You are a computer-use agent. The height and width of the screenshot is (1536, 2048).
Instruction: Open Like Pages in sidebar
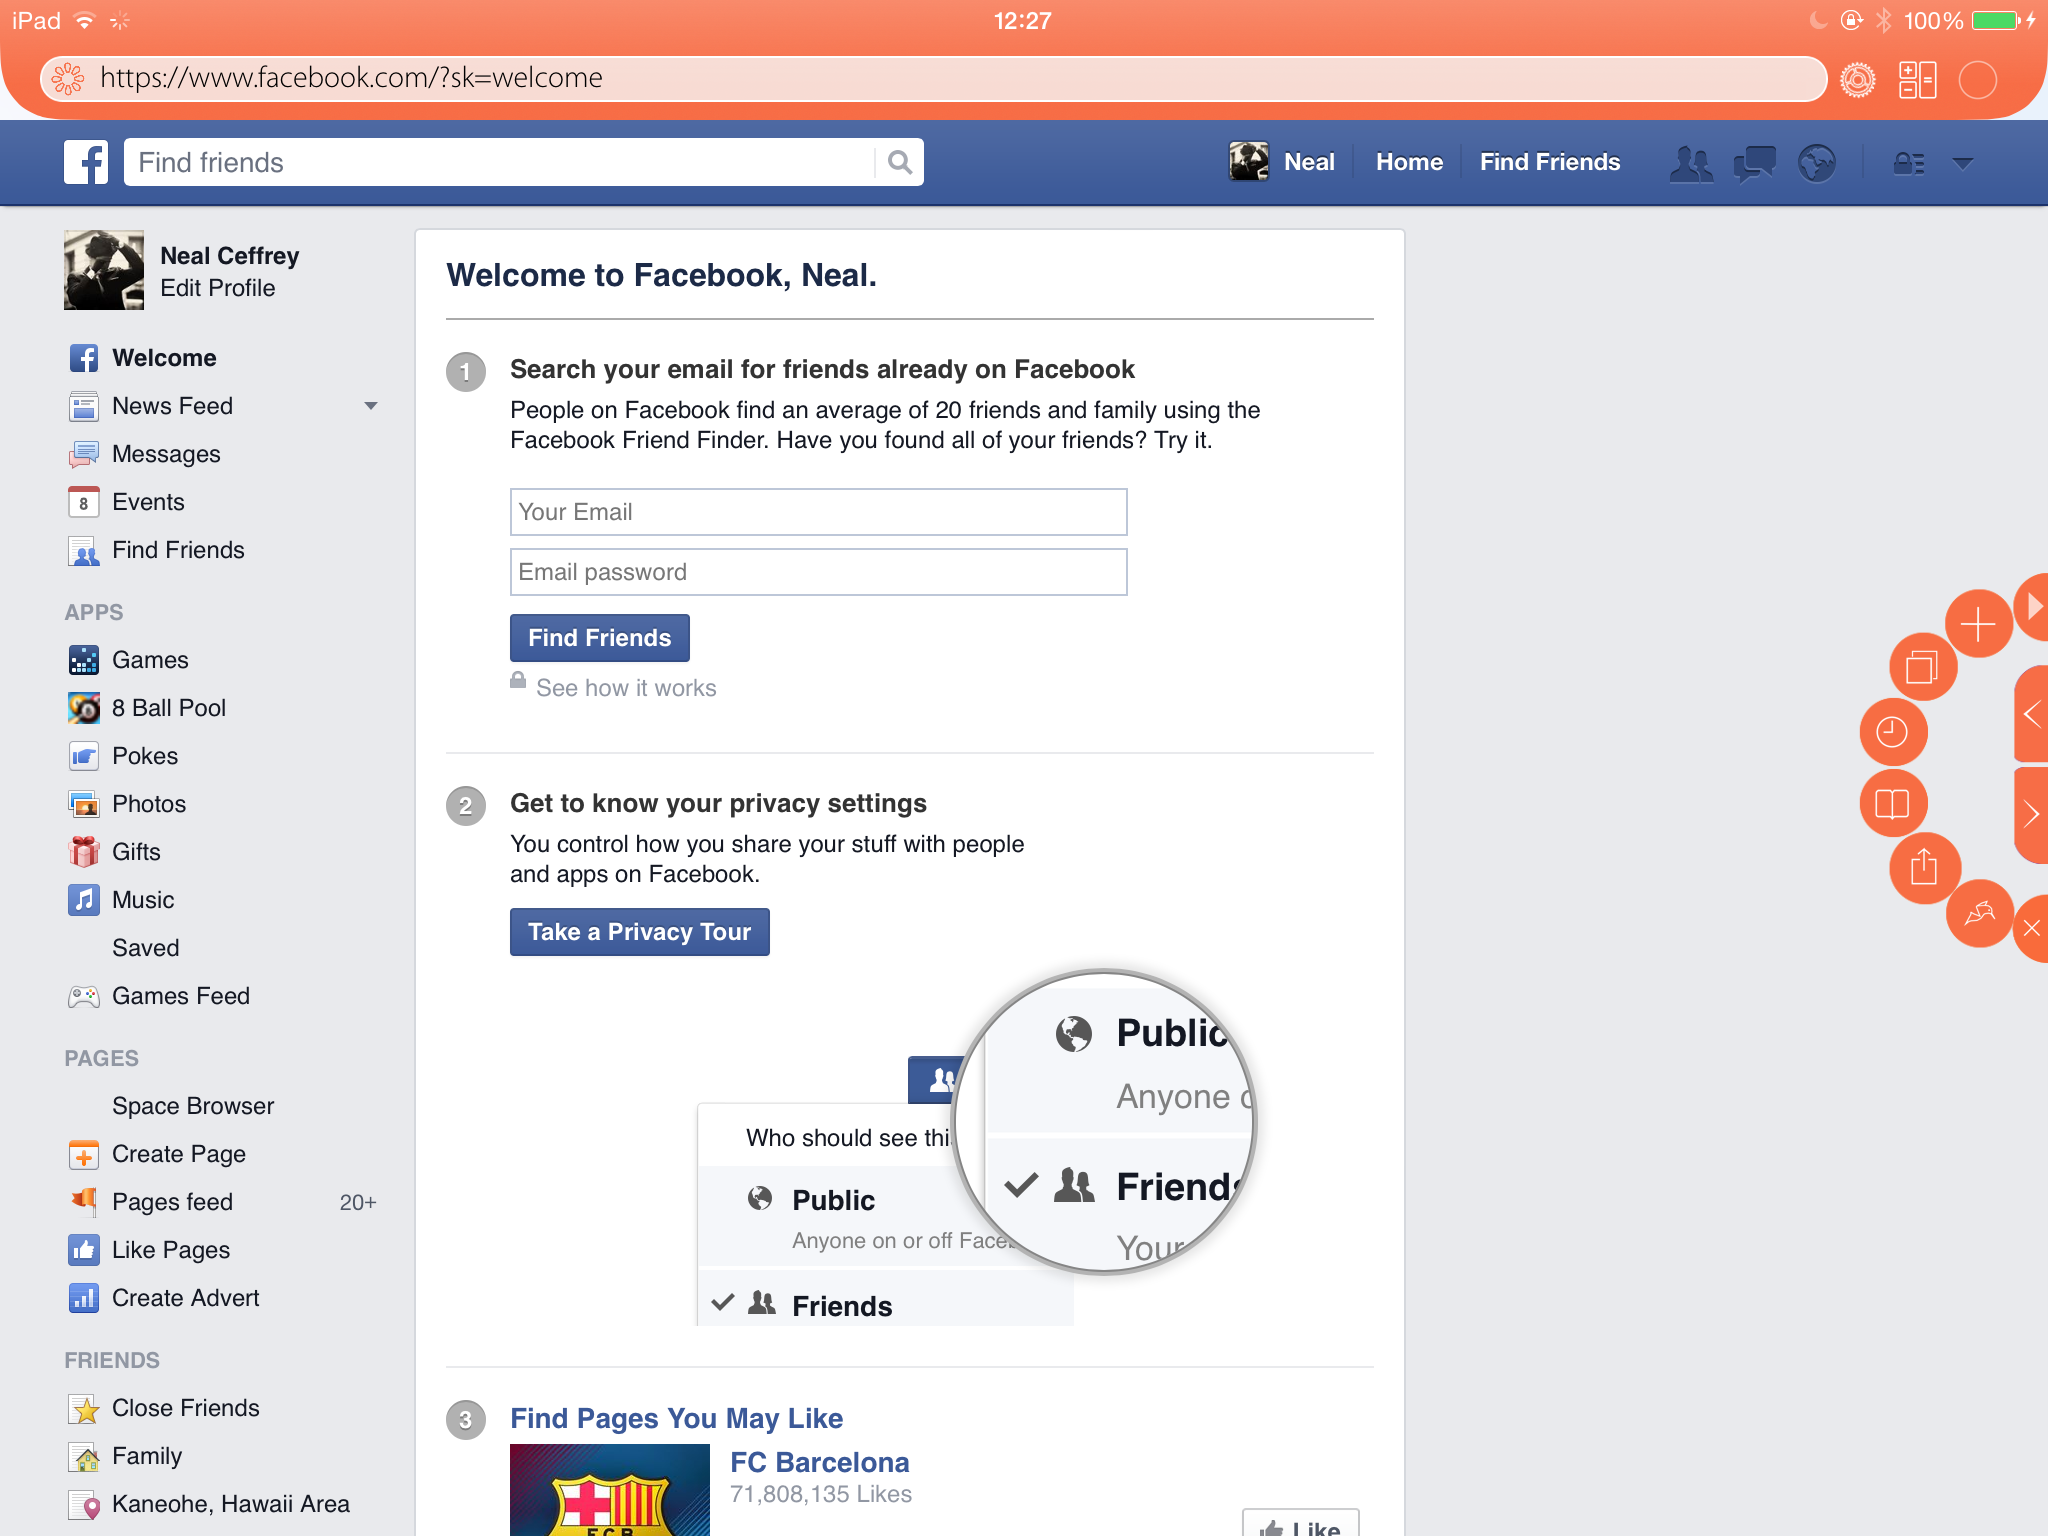(x=170, y=1250)
